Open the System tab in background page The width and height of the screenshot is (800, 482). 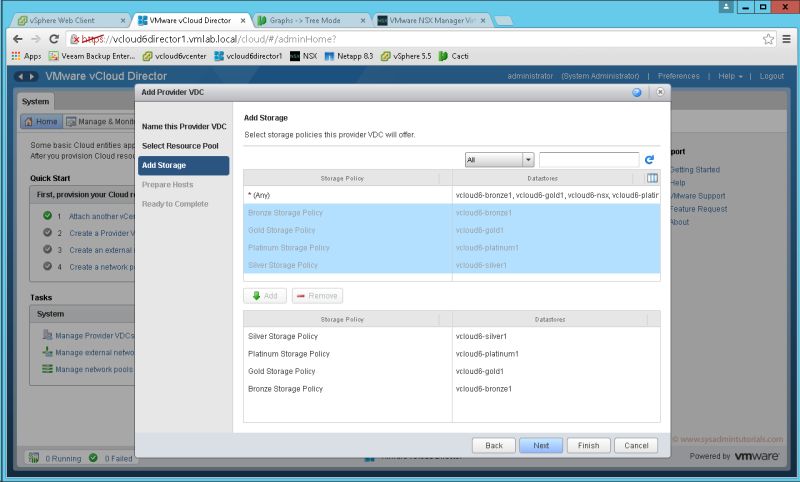35,102
